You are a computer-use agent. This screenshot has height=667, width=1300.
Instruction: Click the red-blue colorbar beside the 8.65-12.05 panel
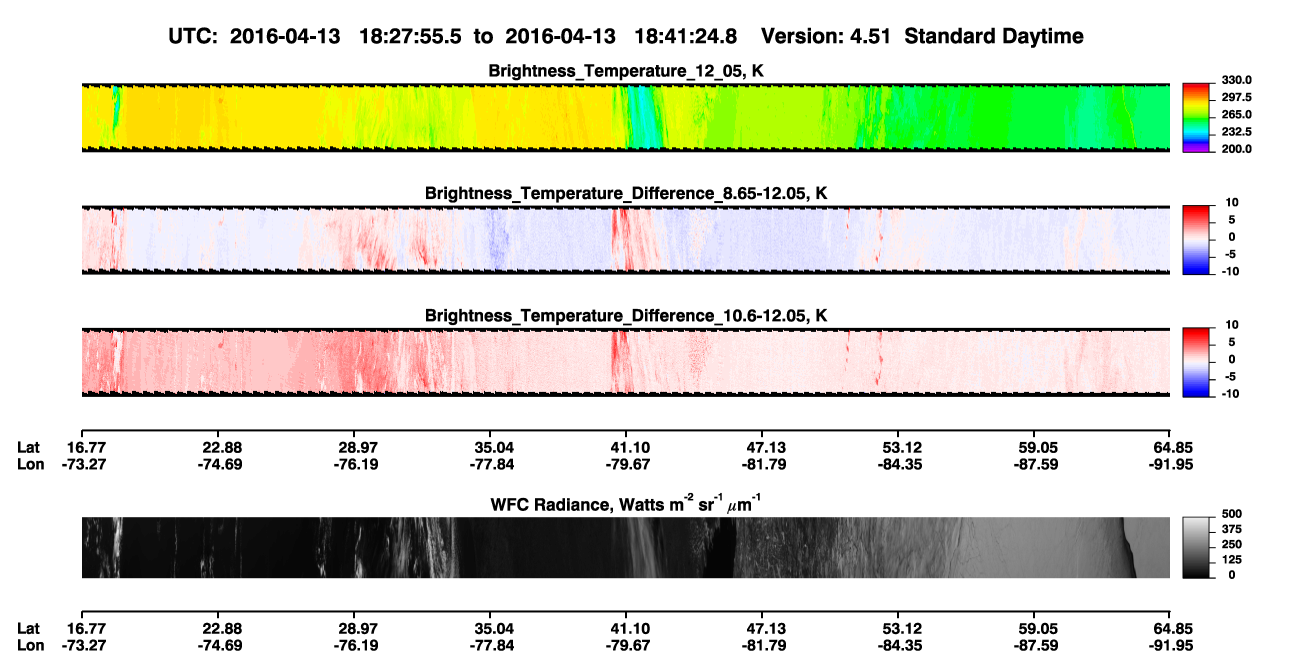tap(1196, 239)
